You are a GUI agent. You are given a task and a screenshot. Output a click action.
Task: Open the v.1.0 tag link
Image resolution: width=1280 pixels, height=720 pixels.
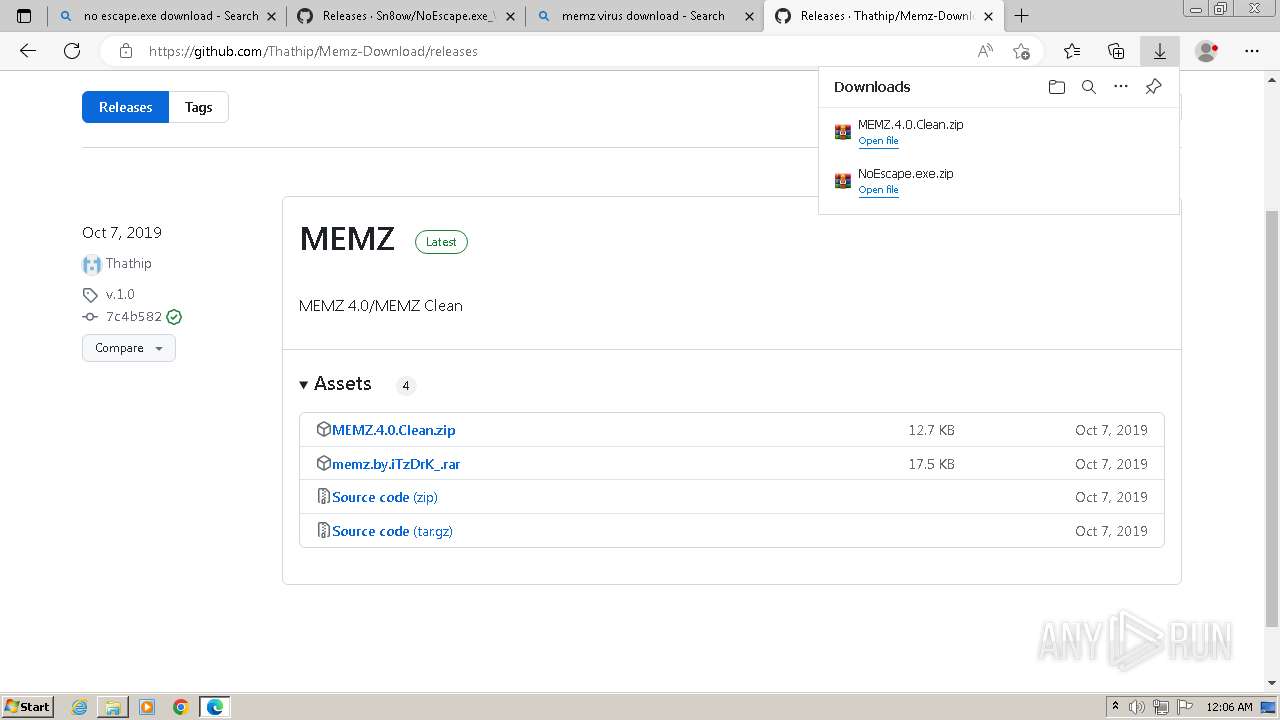pos(120,294)
